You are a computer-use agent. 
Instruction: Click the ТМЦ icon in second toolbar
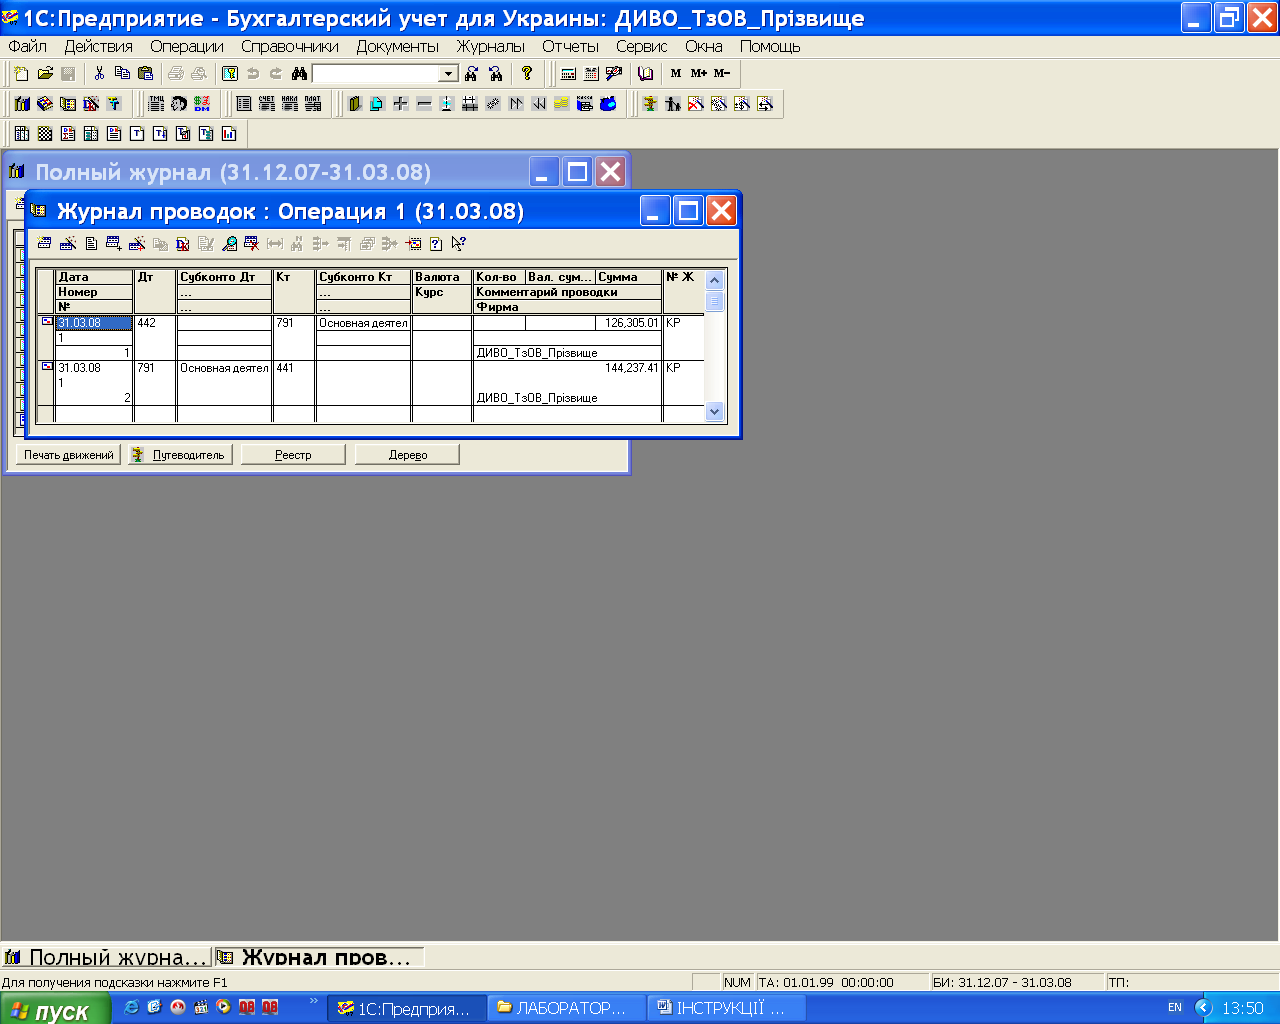coord(156,103)
